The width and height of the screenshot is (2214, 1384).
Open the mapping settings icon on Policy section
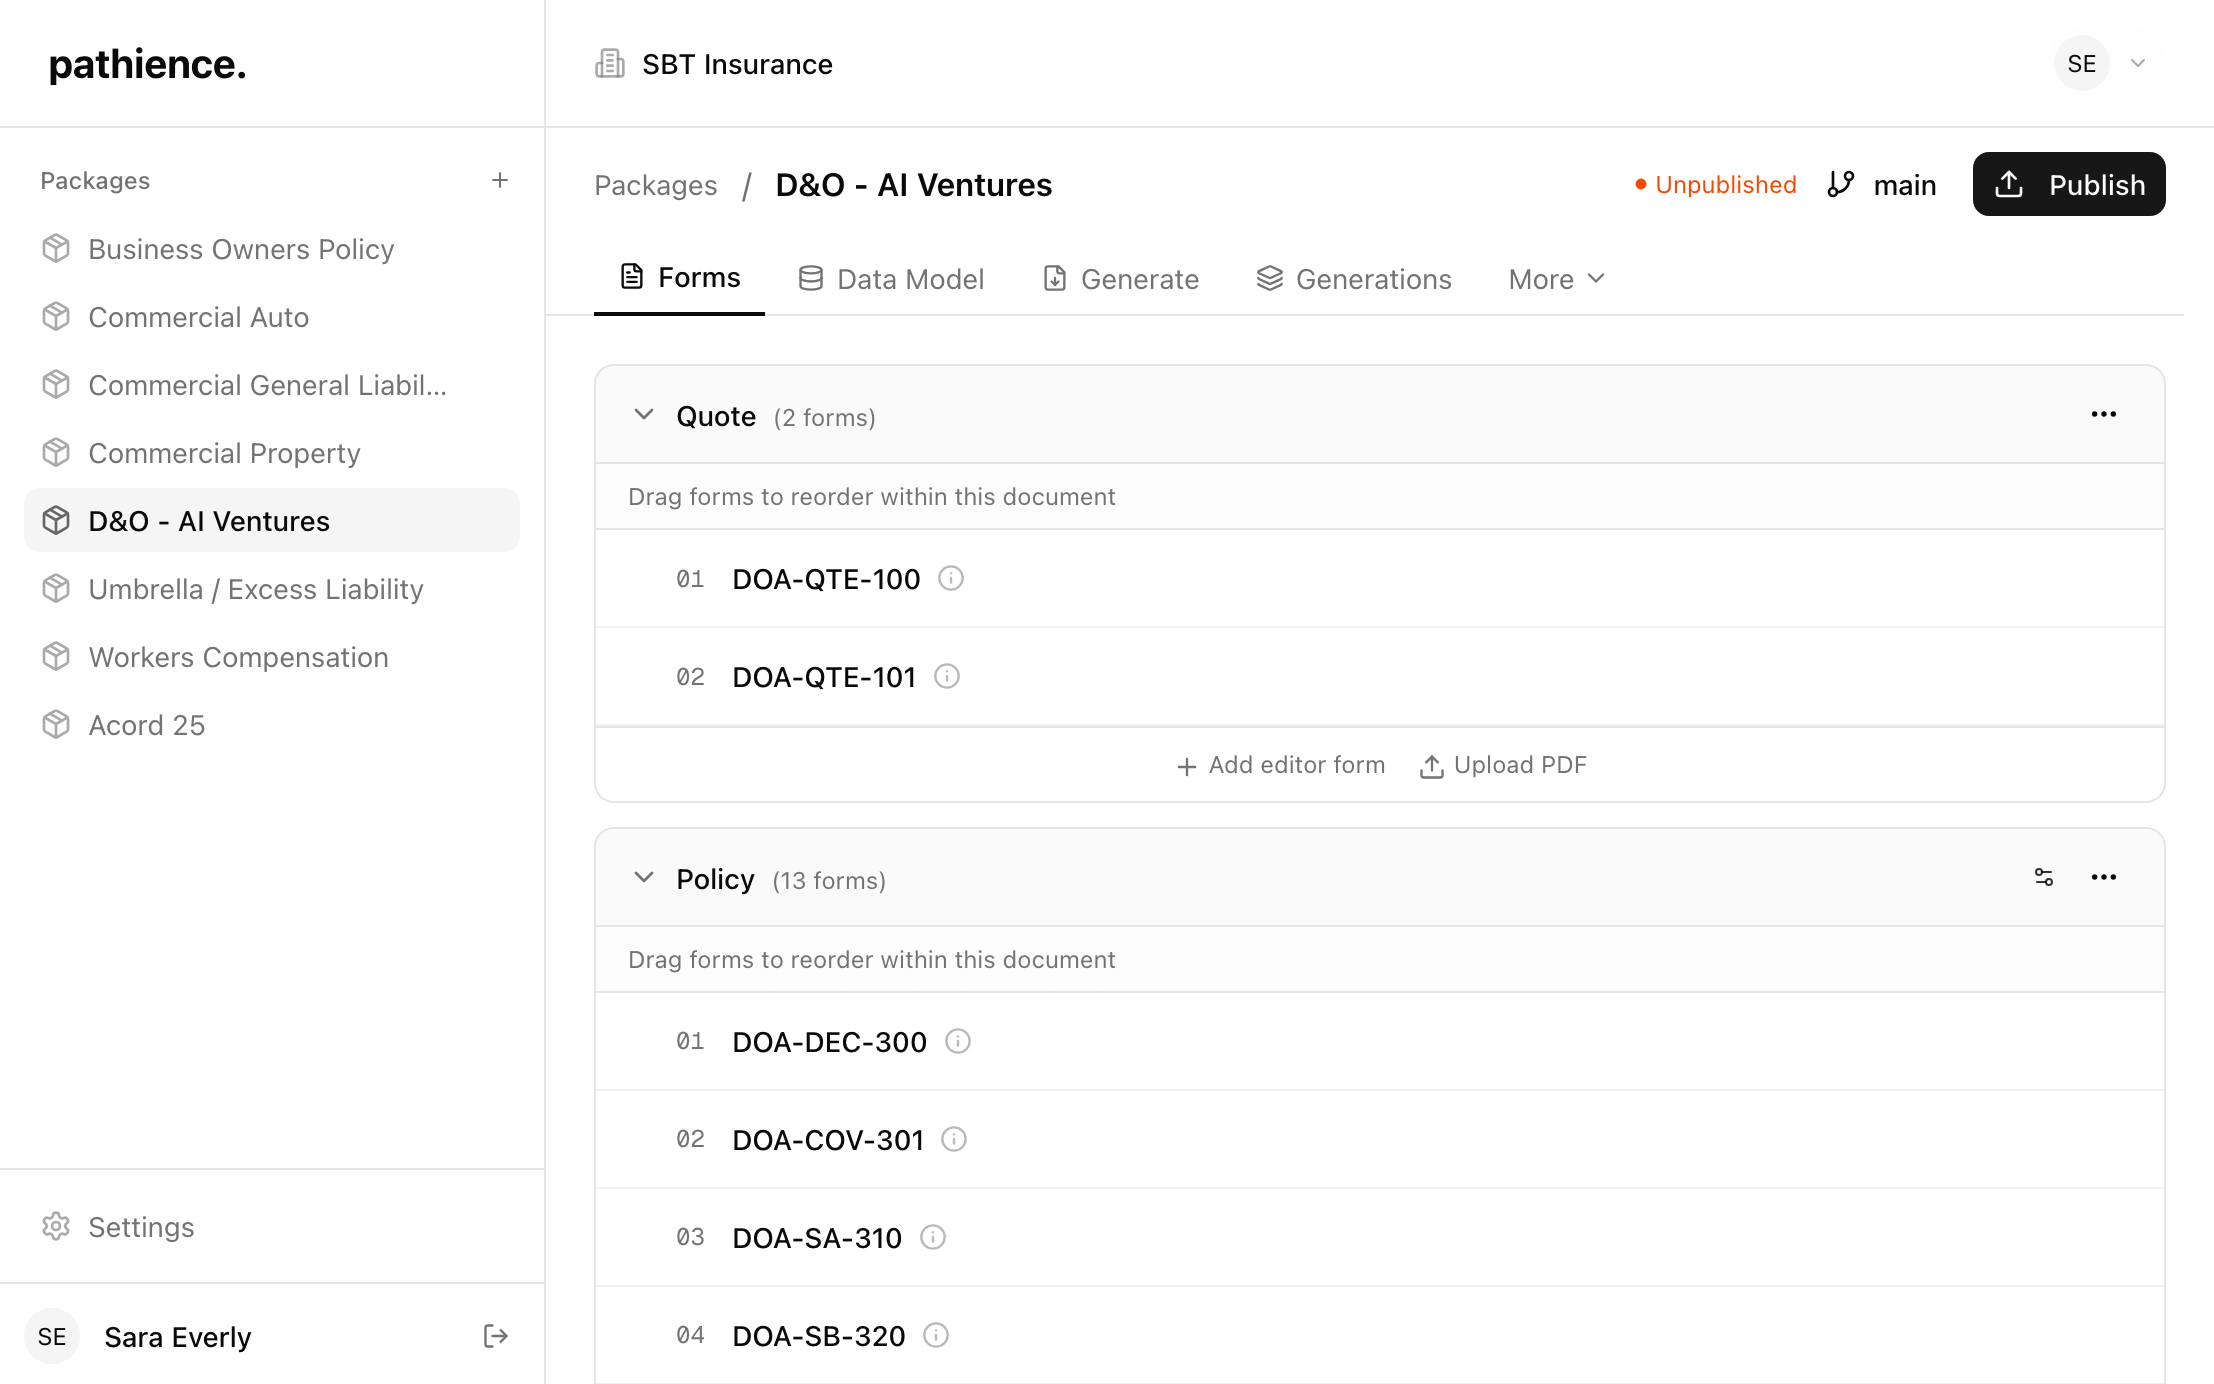(2044, 877)
